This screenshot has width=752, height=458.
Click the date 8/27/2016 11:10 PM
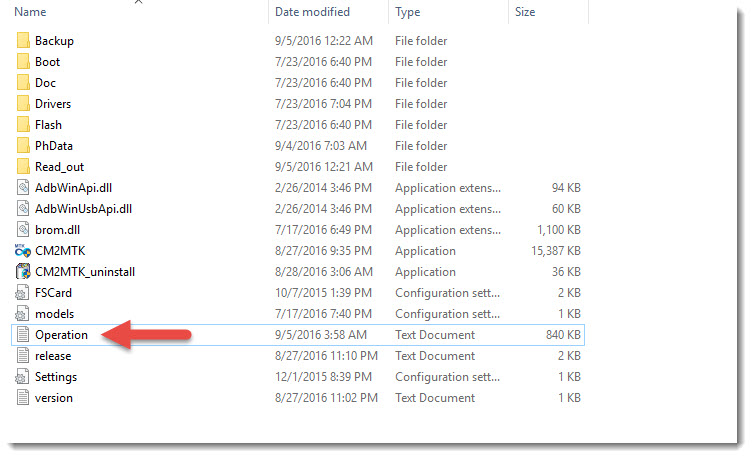(x=326, y=356)
